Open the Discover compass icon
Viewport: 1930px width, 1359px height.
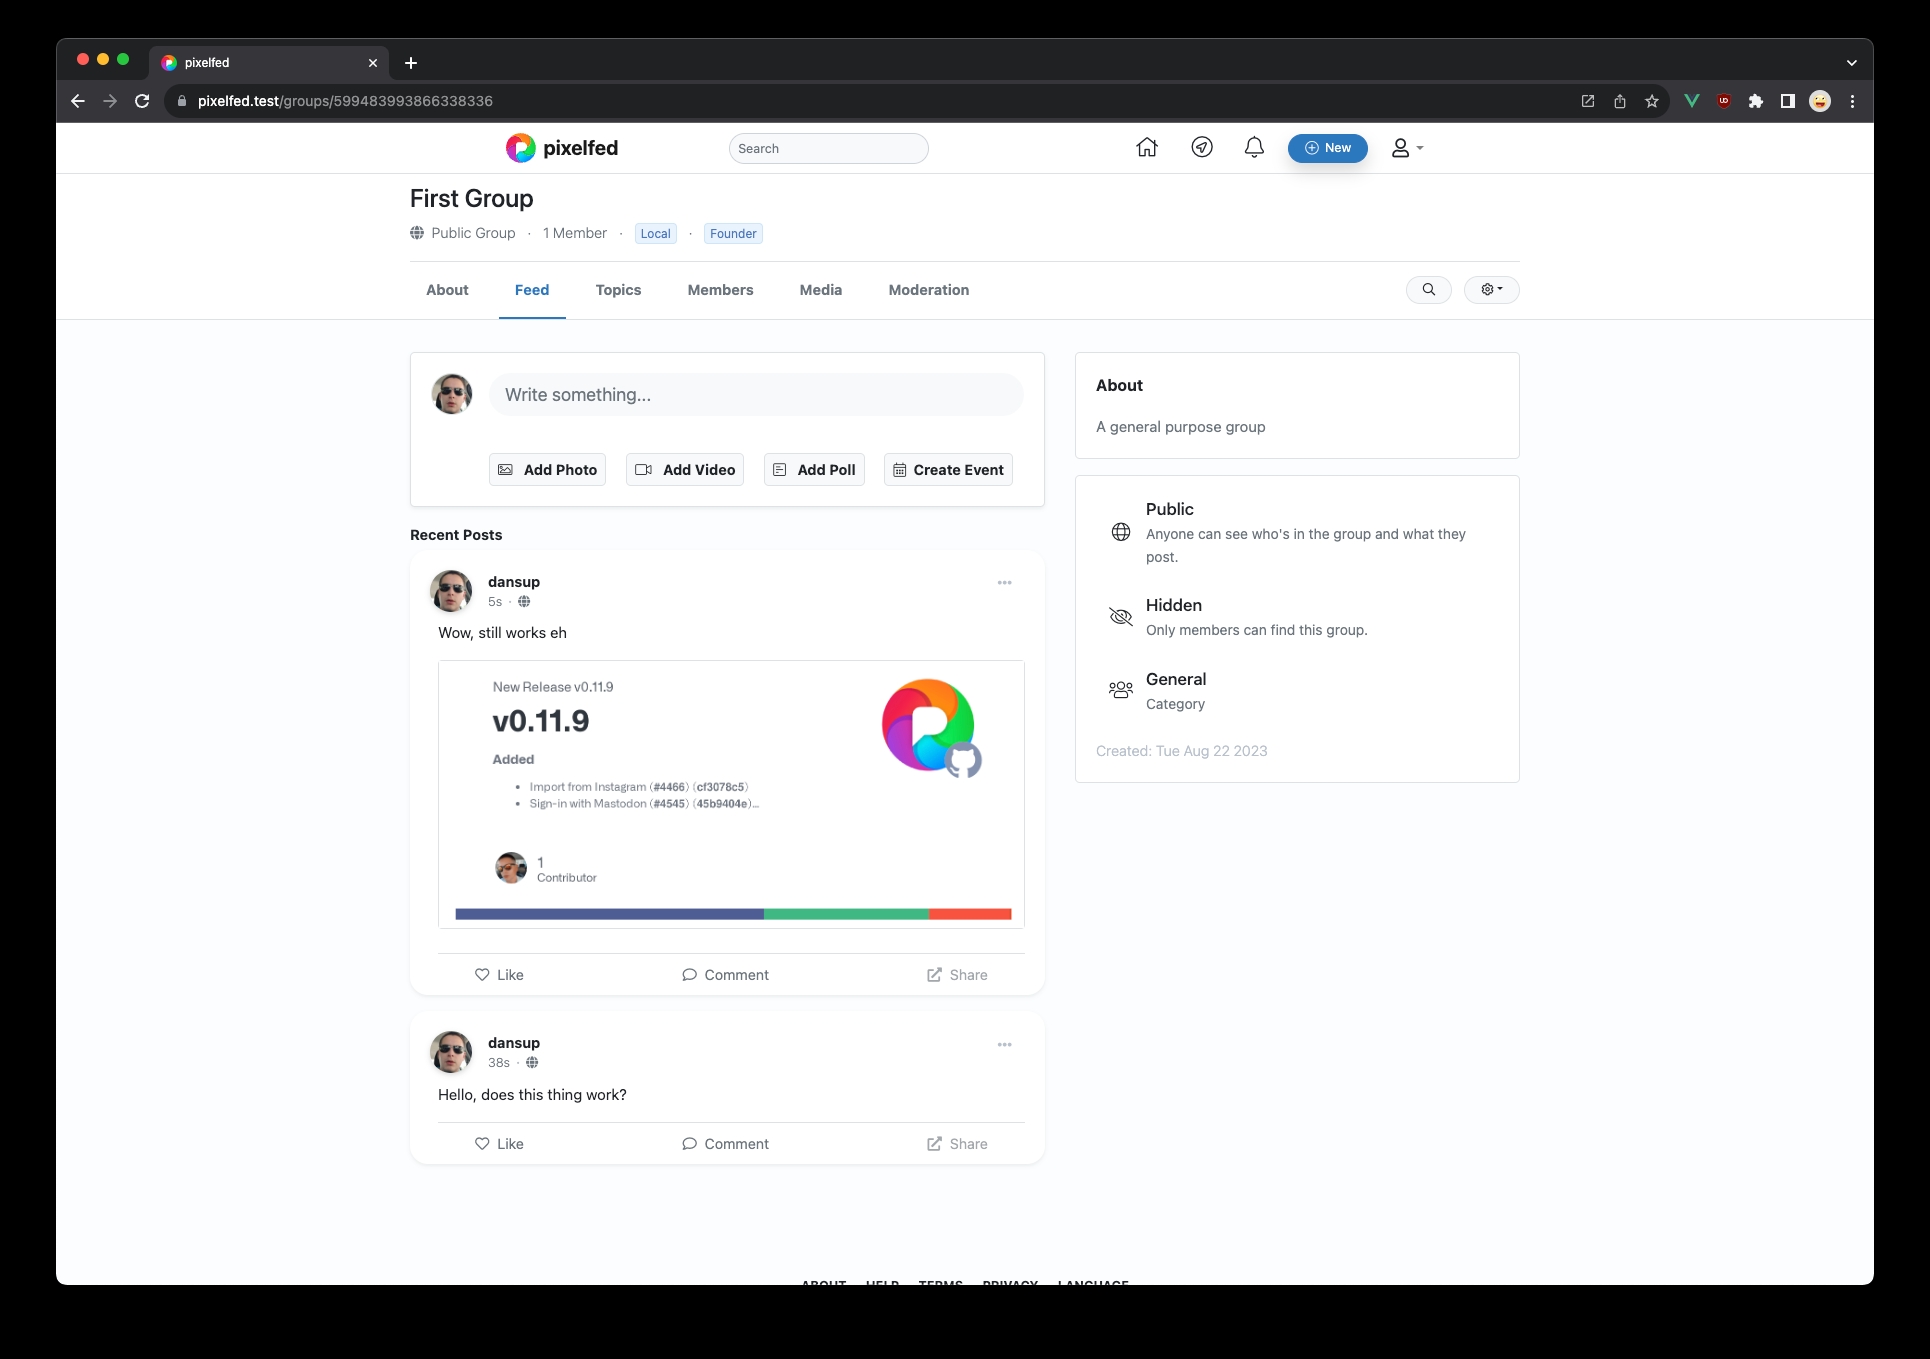point(1202,148)
